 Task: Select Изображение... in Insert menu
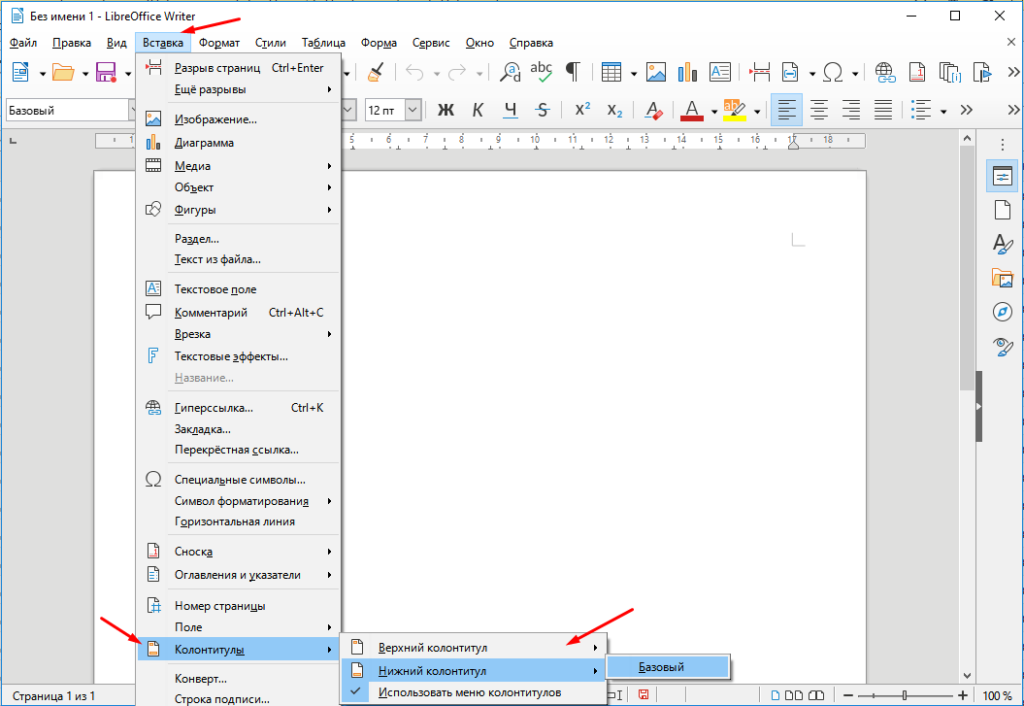click(x=238, y=120)
